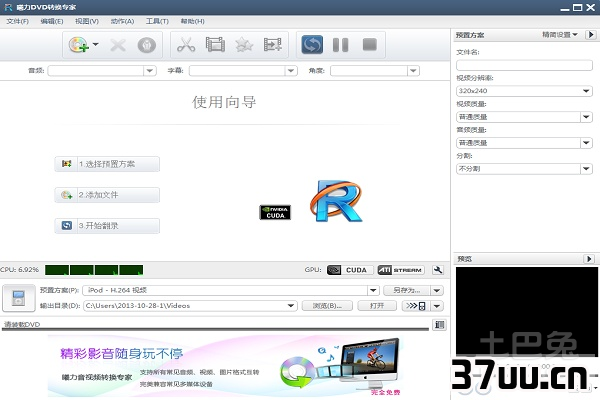Click the 浏览(B) browse button
The image size is (600, 400).
(327, 306)
